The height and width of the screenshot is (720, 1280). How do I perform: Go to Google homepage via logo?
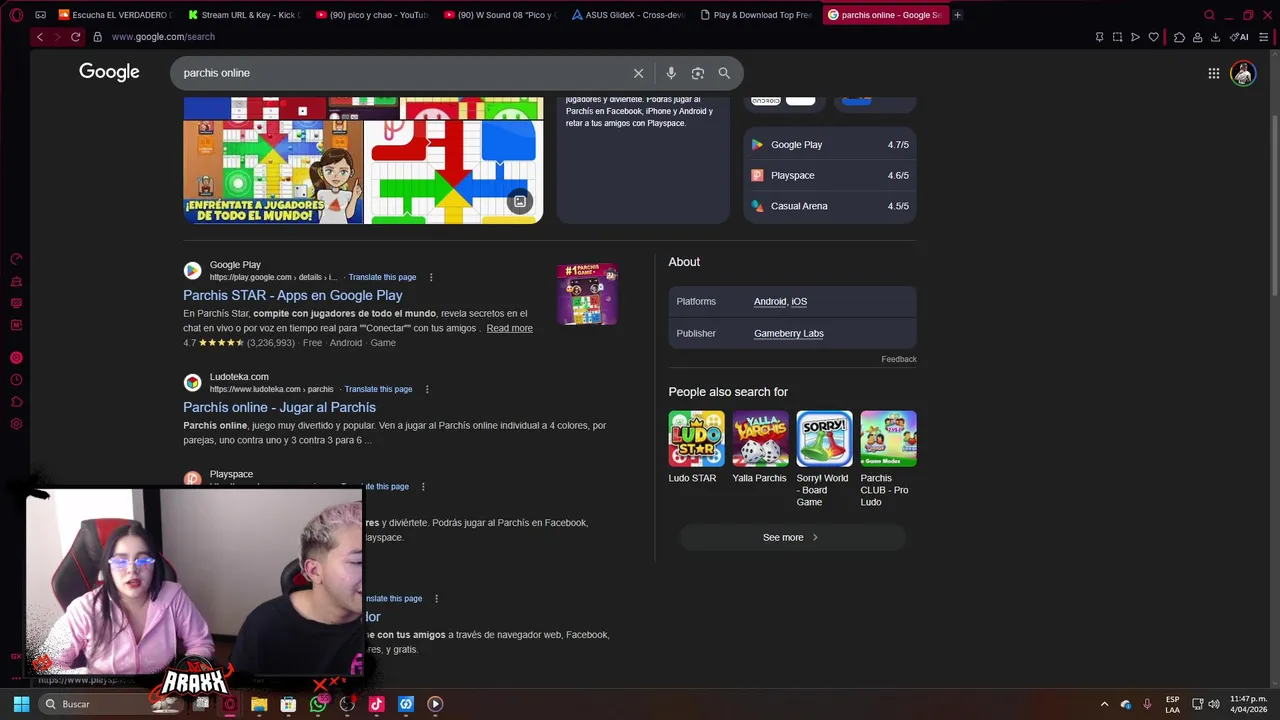click(109, 72)
